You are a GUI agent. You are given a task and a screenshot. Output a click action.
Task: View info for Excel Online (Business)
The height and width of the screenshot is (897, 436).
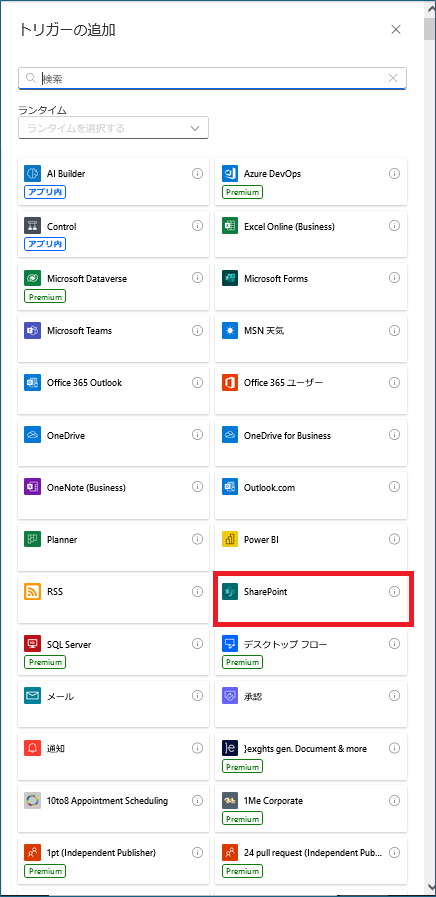click(x=394, y=225)
